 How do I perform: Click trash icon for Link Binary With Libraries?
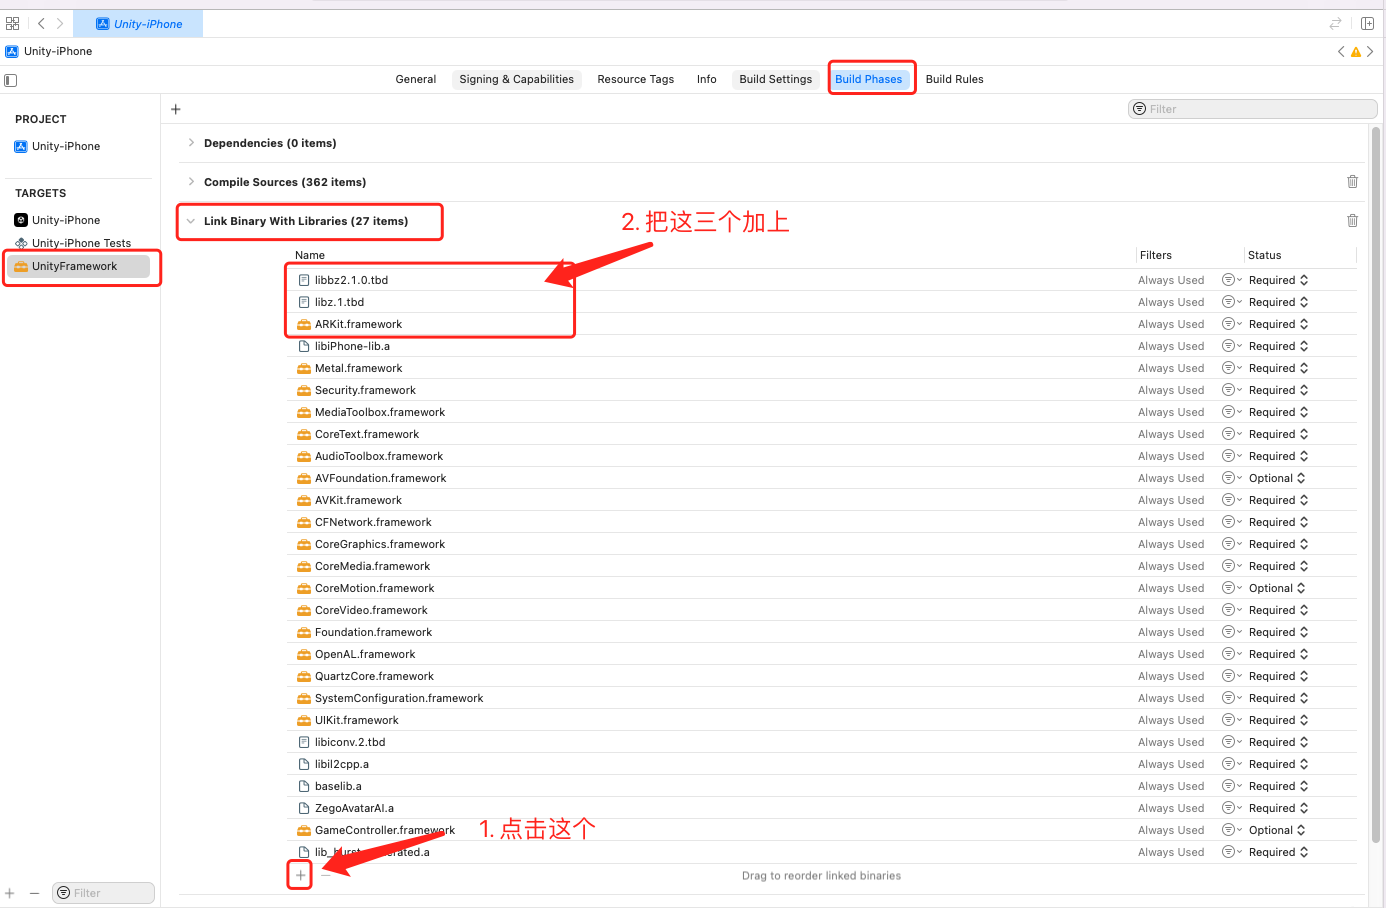(x=1352, y=221)
